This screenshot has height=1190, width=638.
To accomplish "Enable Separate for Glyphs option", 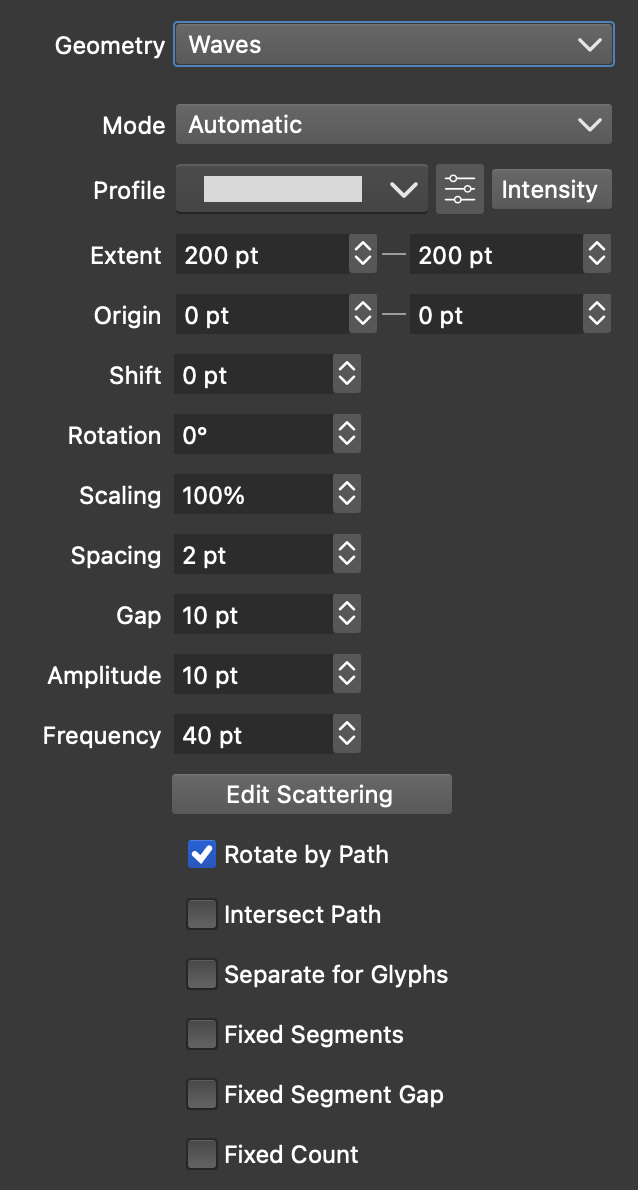I will [x=202, y=974].
